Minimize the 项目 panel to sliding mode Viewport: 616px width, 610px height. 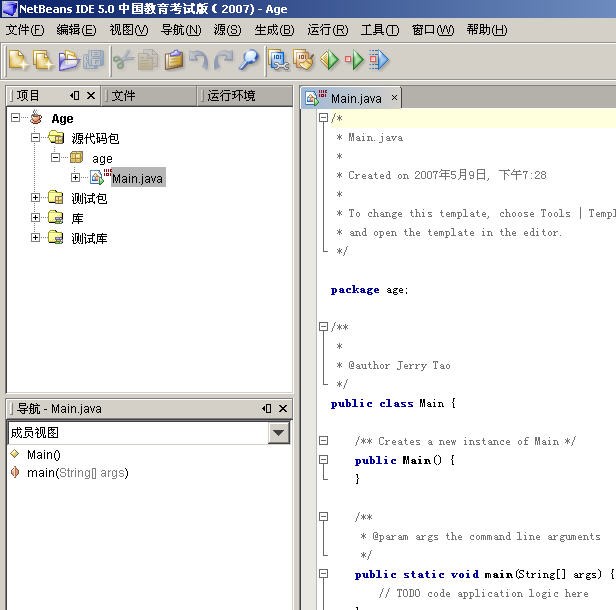click(x=75, y=95)
